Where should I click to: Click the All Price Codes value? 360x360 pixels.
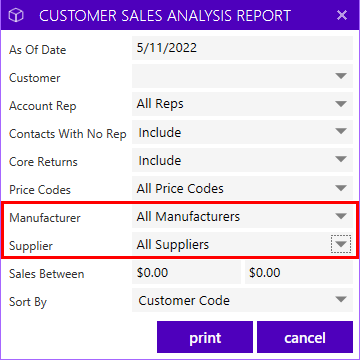180,189
